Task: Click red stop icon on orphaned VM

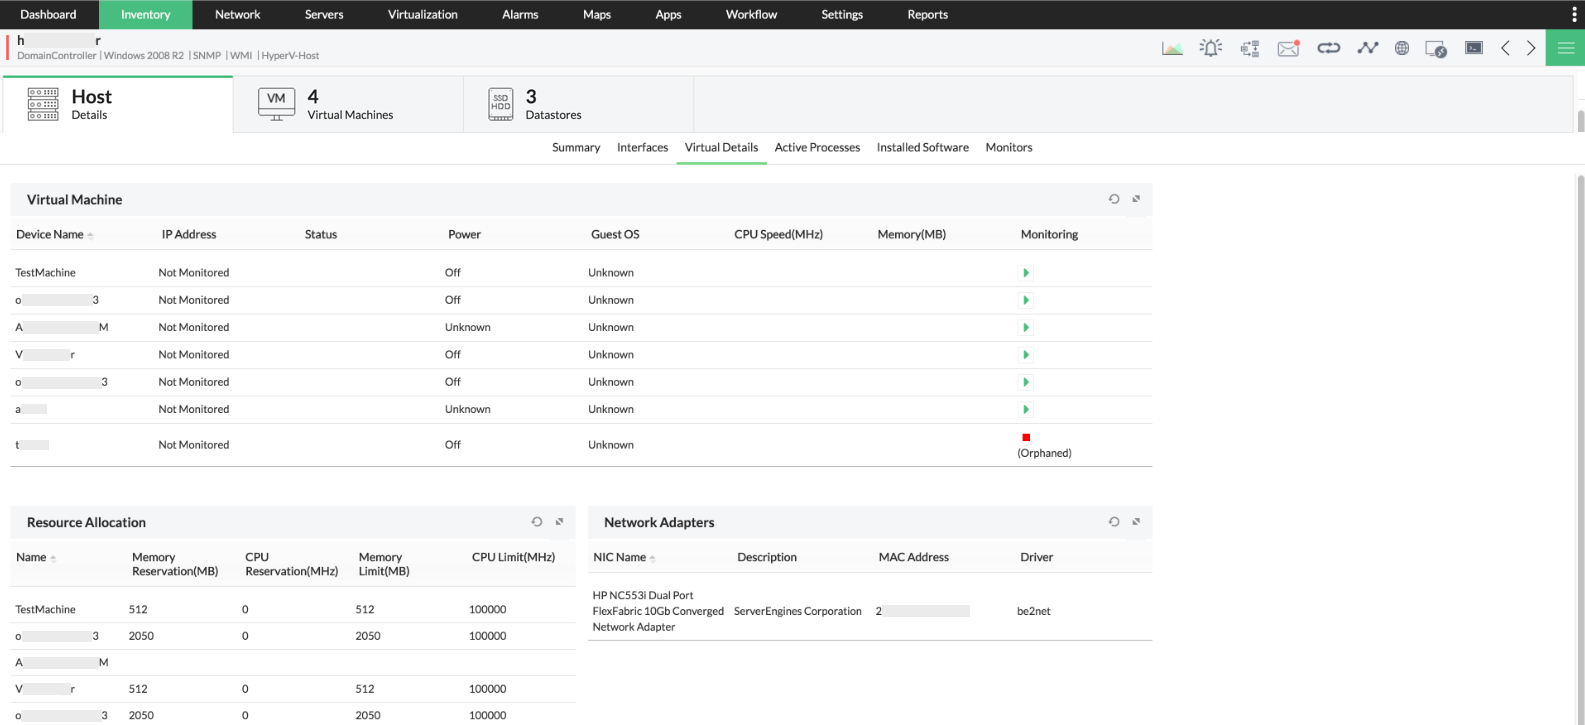Action: 1026,437
